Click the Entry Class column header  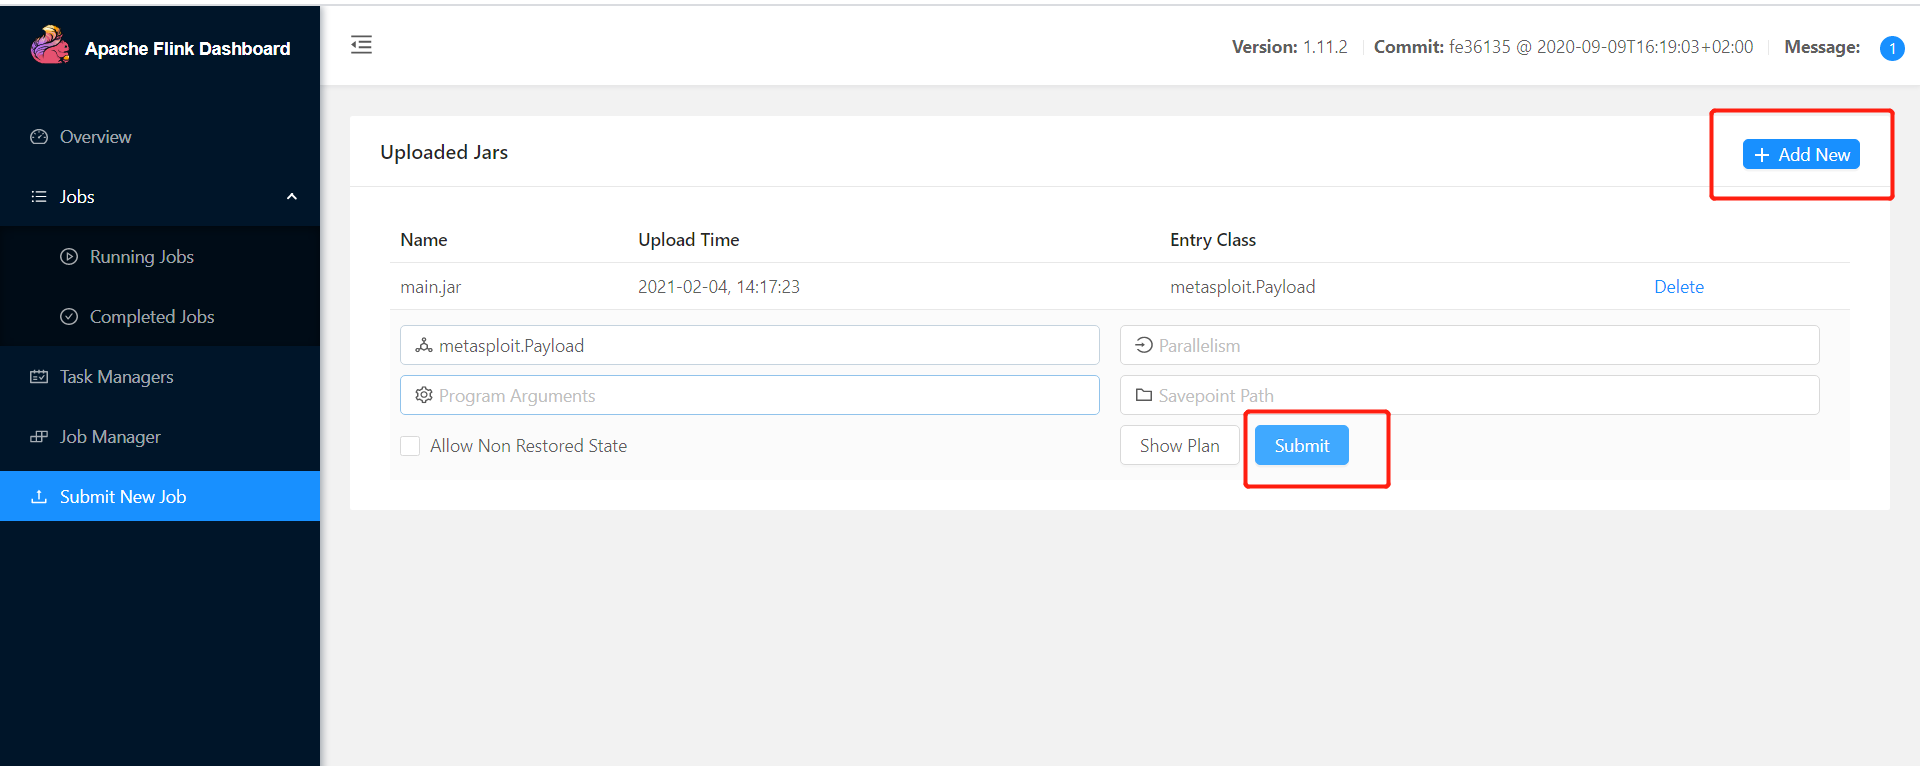[x=1213, y=240]
